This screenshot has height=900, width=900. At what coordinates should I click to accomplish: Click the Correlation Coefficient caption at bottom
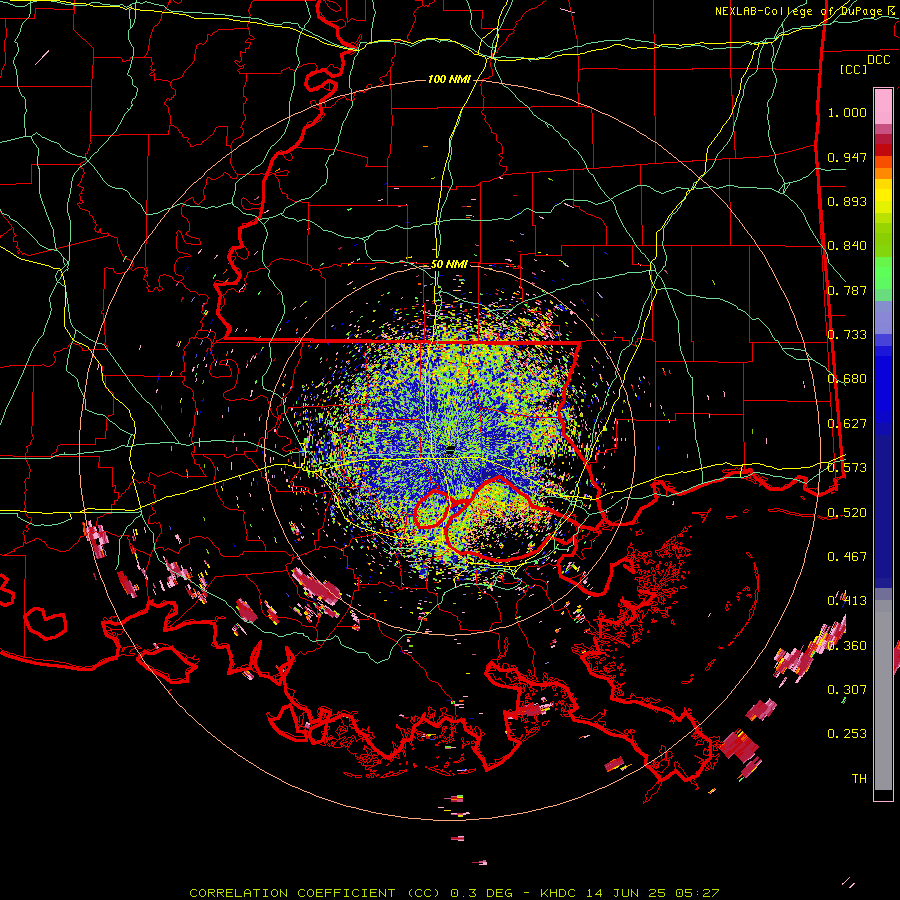point(454,893)
